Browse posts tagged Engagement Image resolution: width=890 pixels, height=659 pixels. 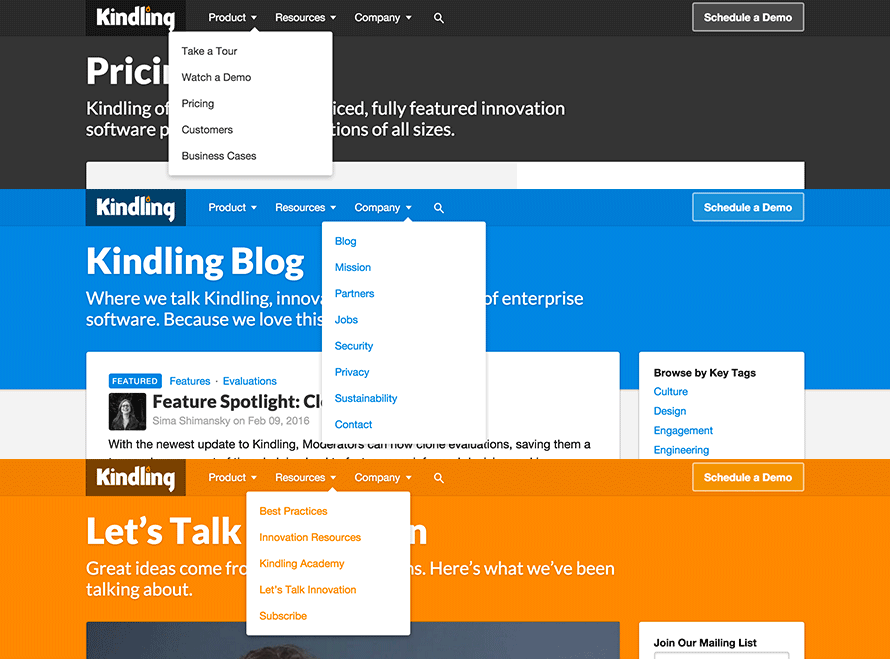click(683, 431)
